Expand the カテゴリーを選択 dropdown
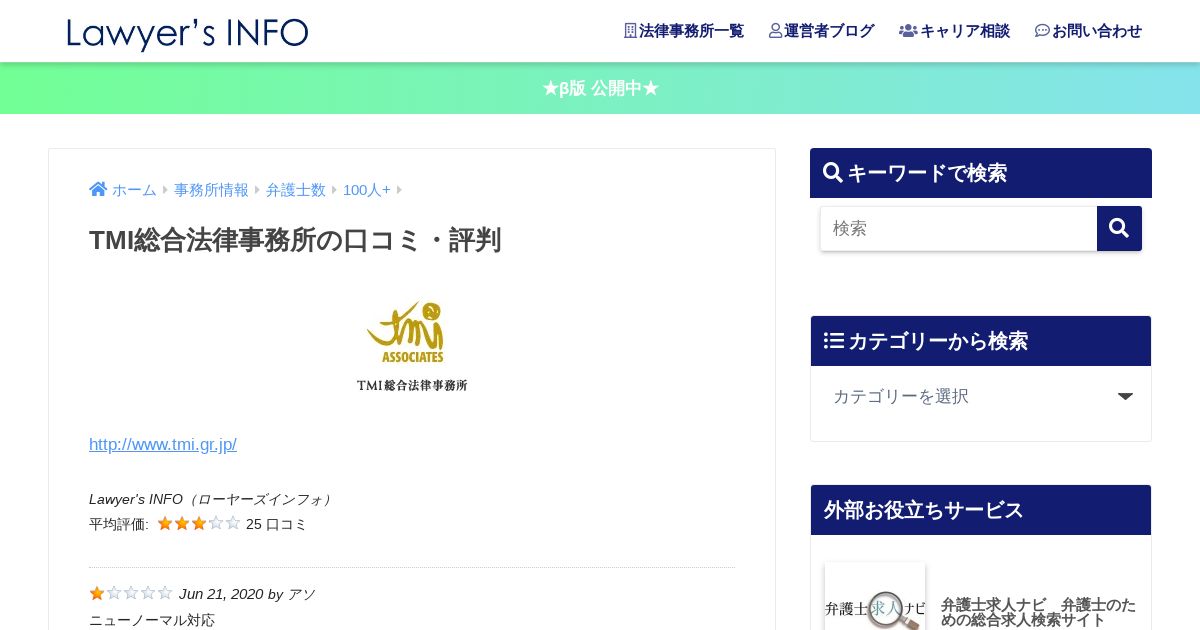The image size is (1200, 630). (981, 396)
